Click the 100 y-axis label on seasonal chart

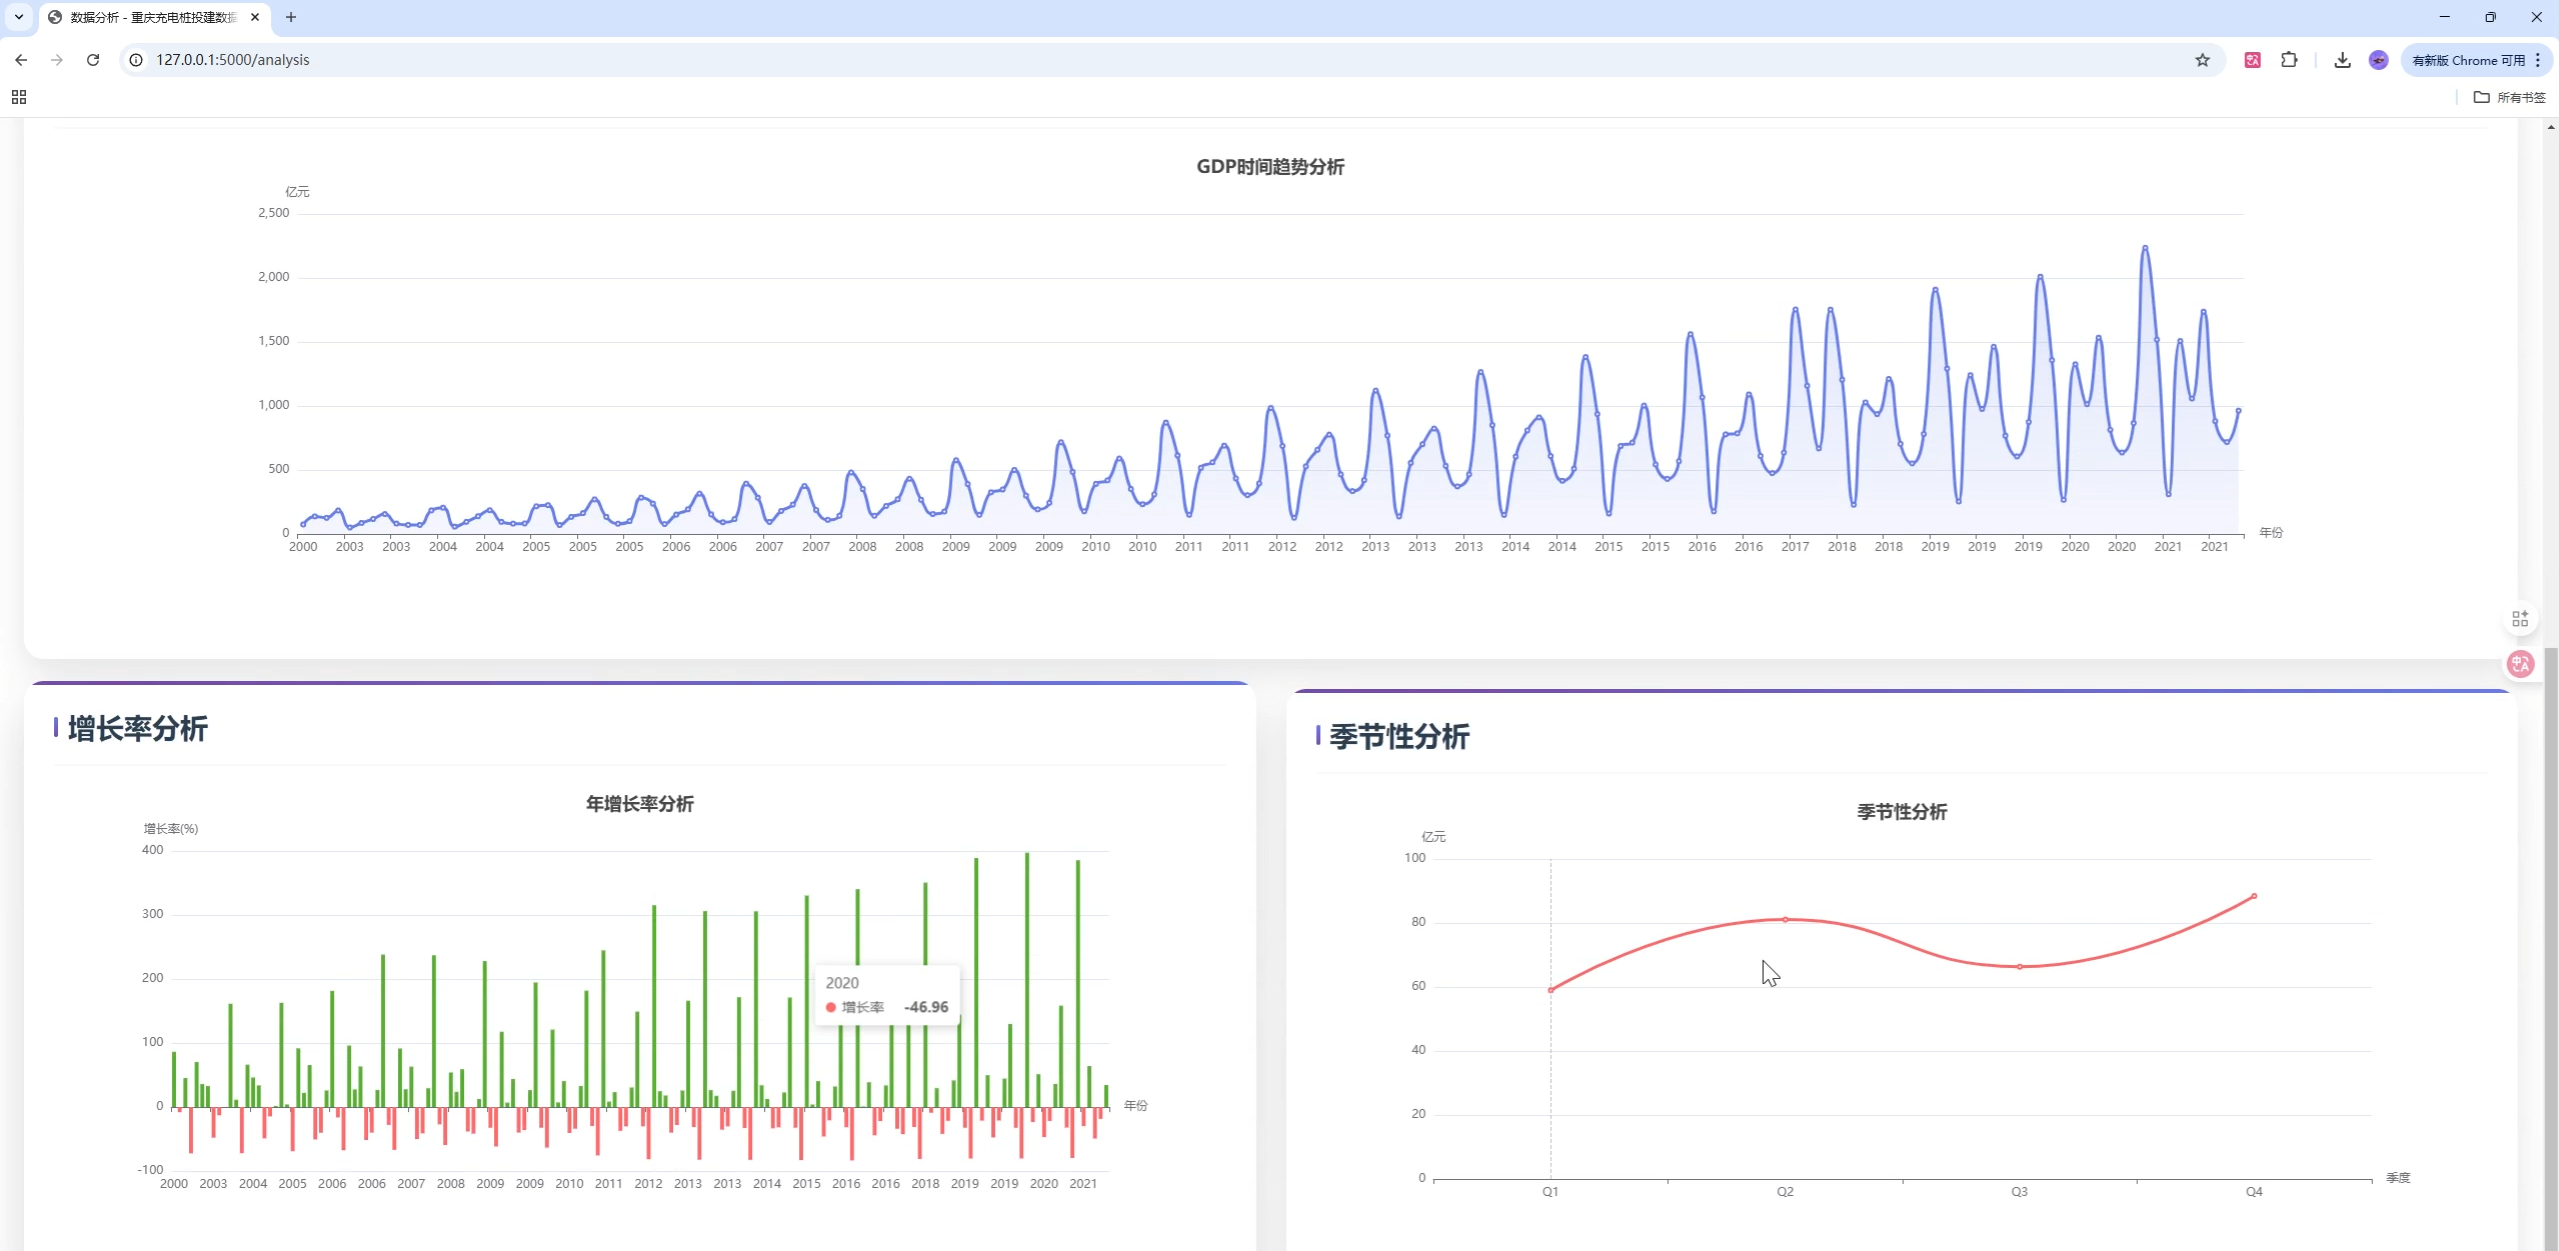coord(1415,858)
